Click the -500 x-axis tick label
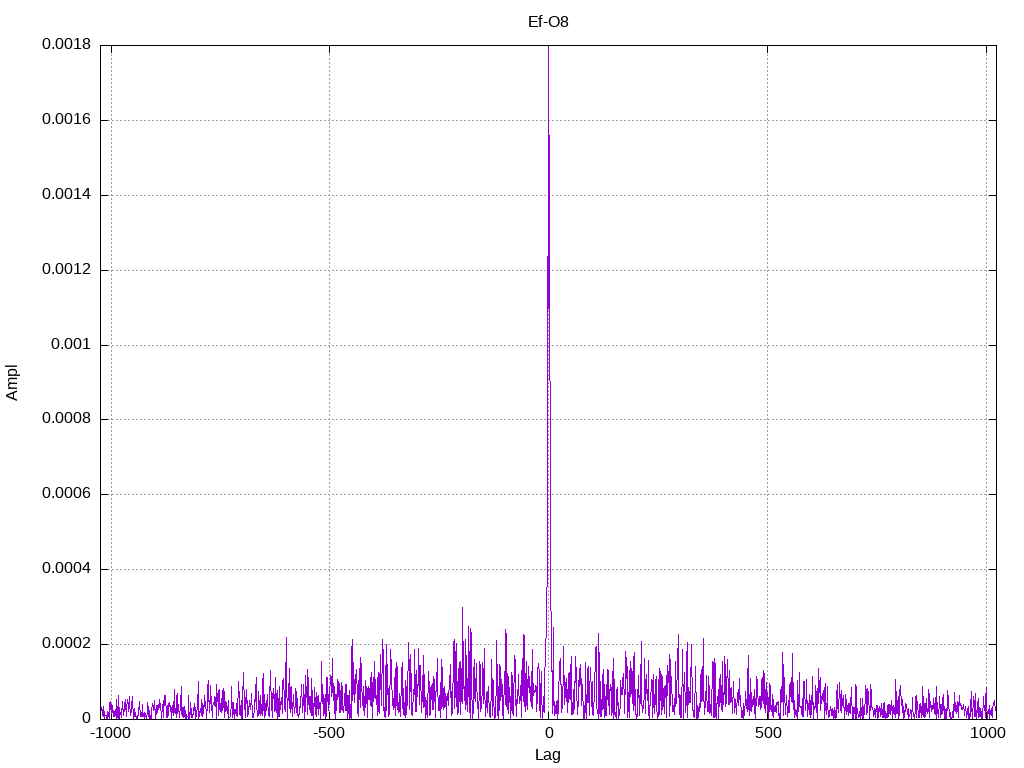 click(x=329, y=733)
